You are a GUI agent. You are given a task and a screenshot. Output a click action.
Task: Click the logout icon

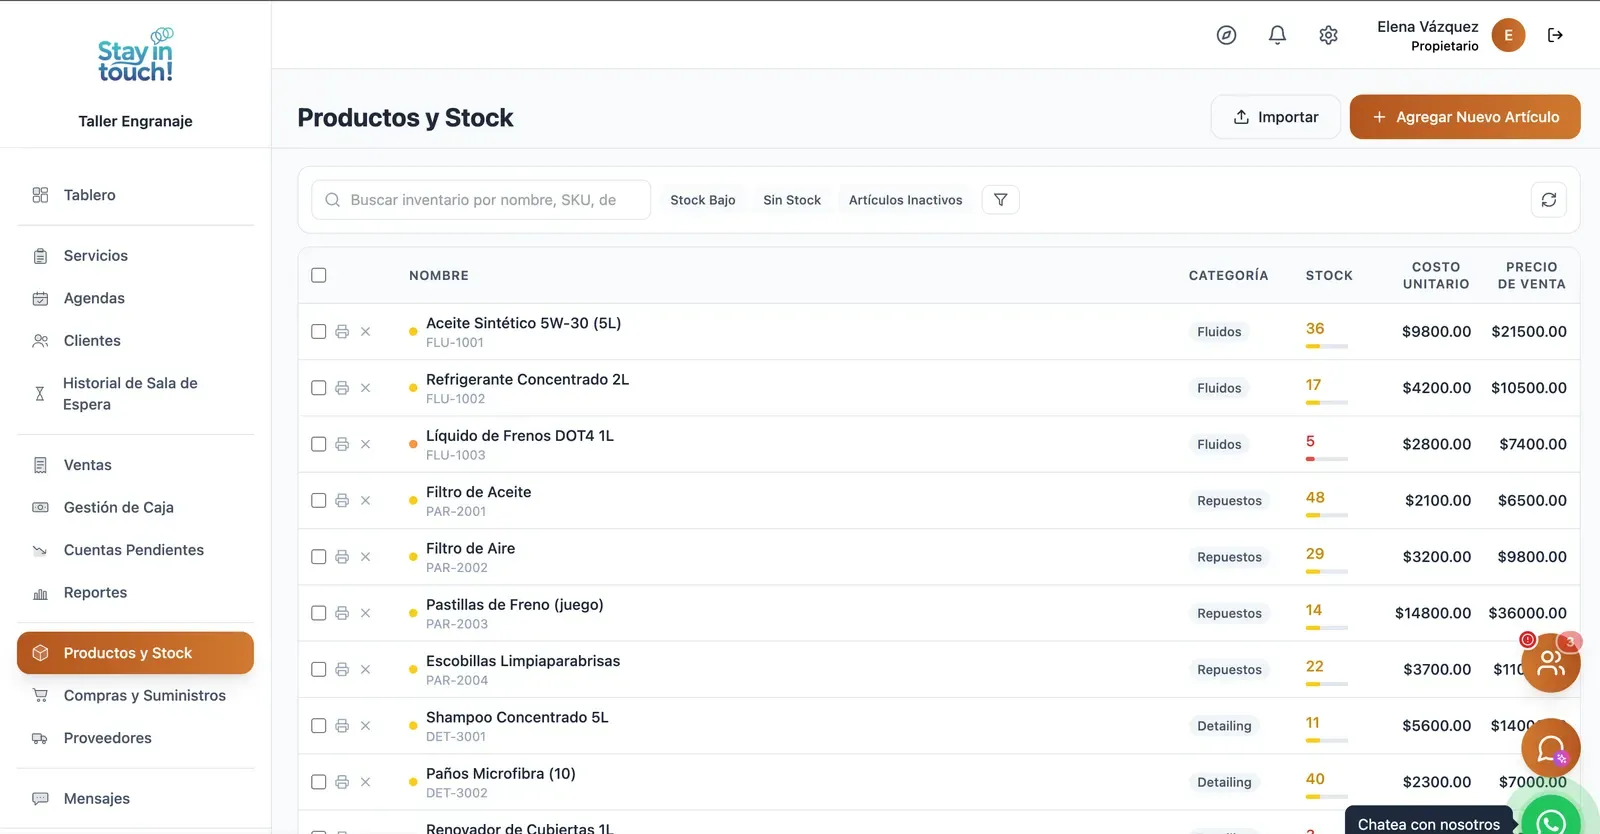point(1555,35)
